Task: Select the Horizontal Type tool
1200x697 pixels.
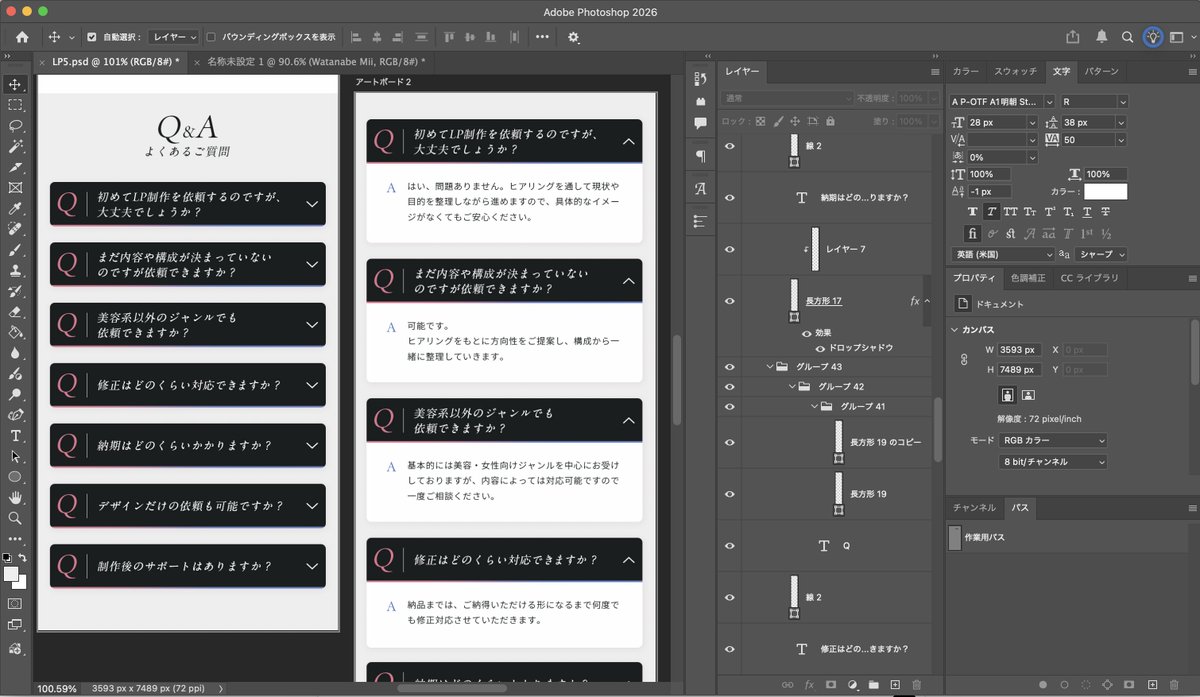Action: [15, 436]
